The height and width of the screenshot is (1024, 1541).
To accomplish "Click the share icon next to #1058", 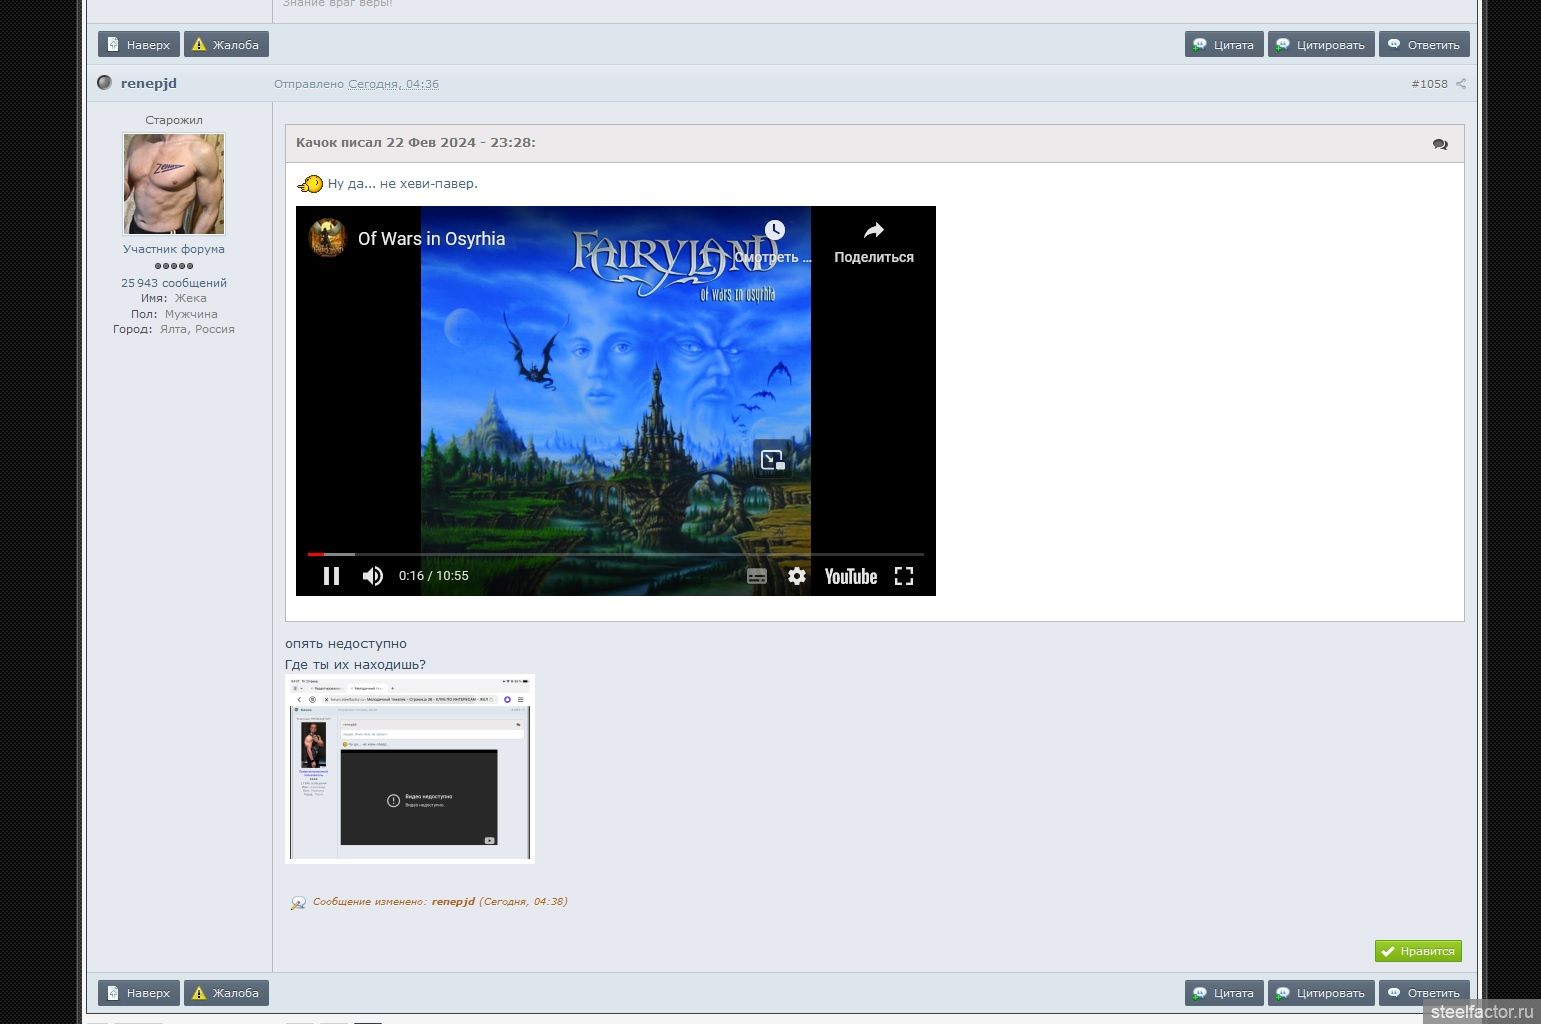I will coord(1461,84).
